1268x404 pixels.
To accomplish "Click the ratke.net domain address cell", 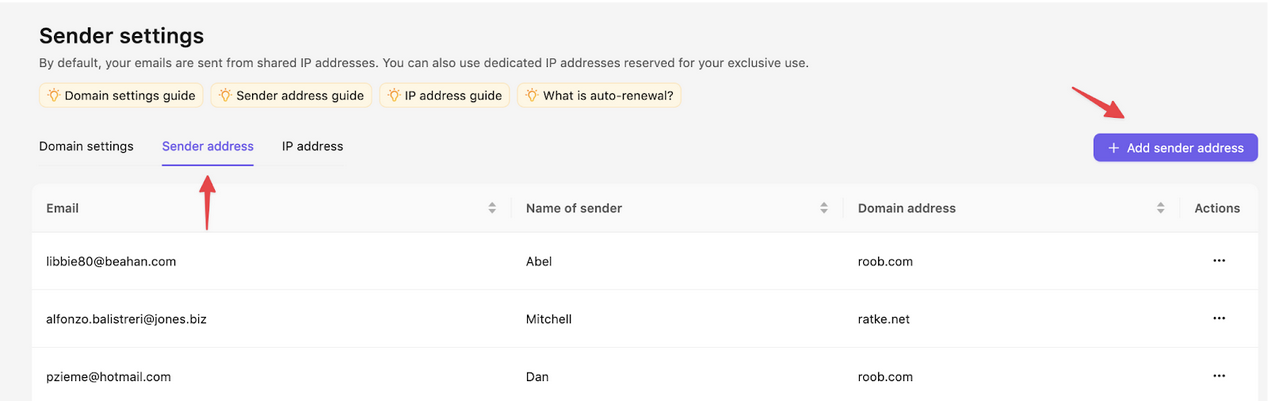I will (x=884, y=319).
